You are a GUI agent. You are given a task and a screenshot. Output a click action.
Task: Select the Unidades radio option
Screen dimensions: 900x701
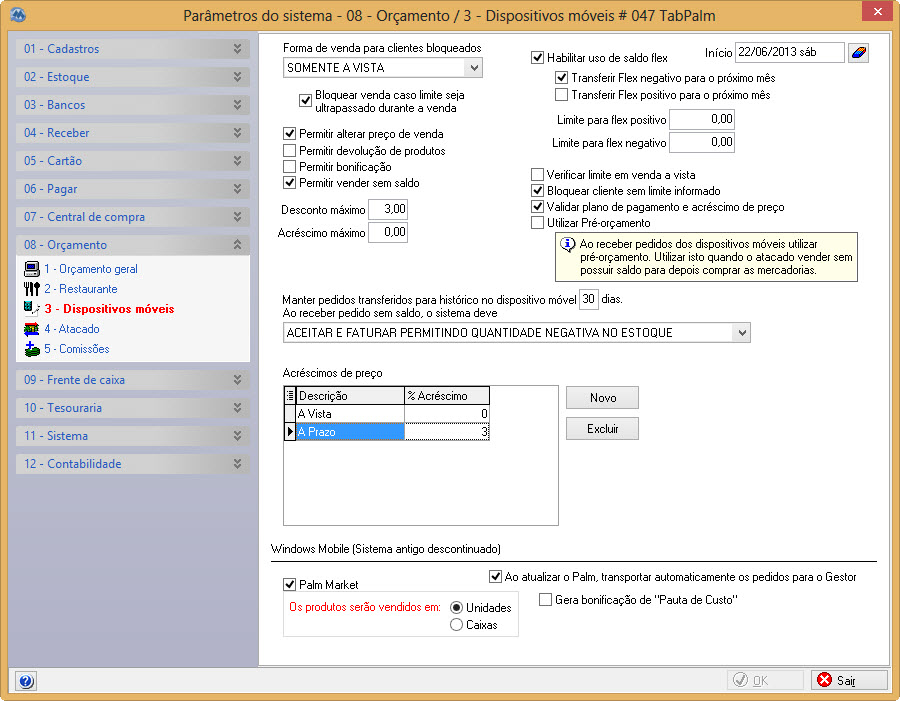[456, 607]
